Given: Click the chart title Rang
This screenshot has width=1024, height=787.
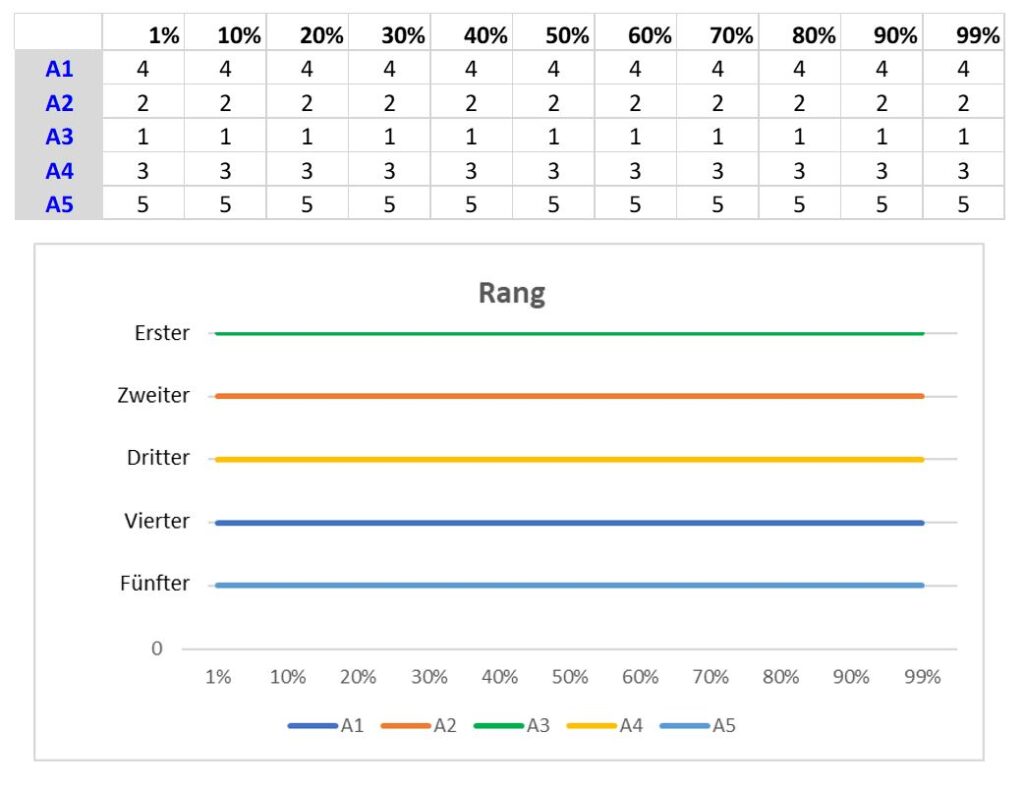Looking at the screenshot, I should [x=512, y=293].
